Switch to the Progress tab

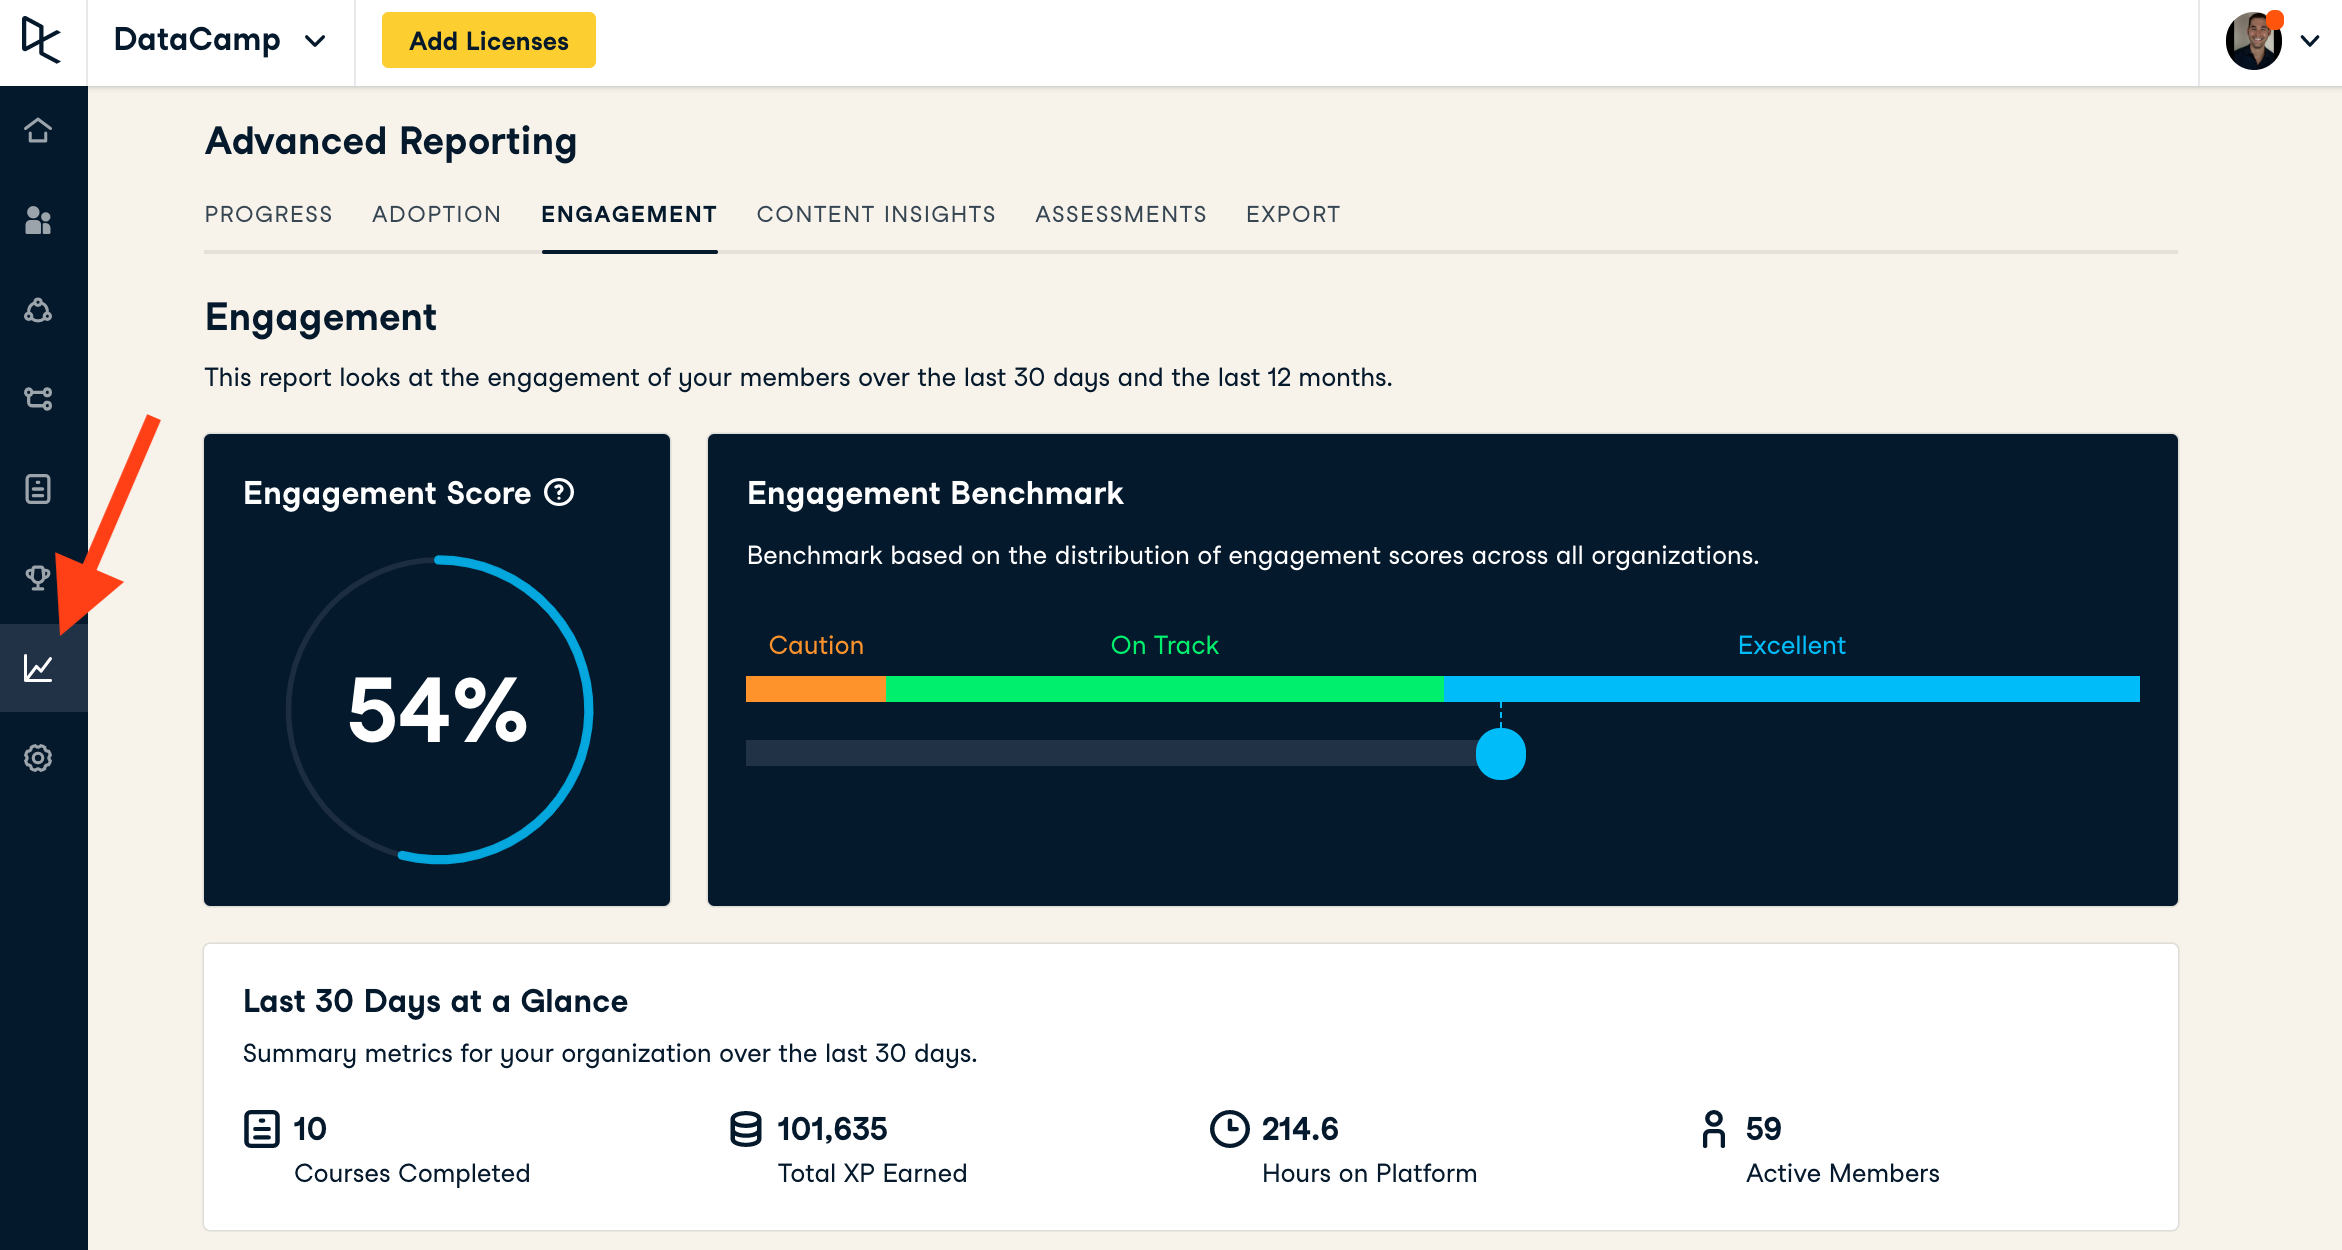[x=268, y=214]
